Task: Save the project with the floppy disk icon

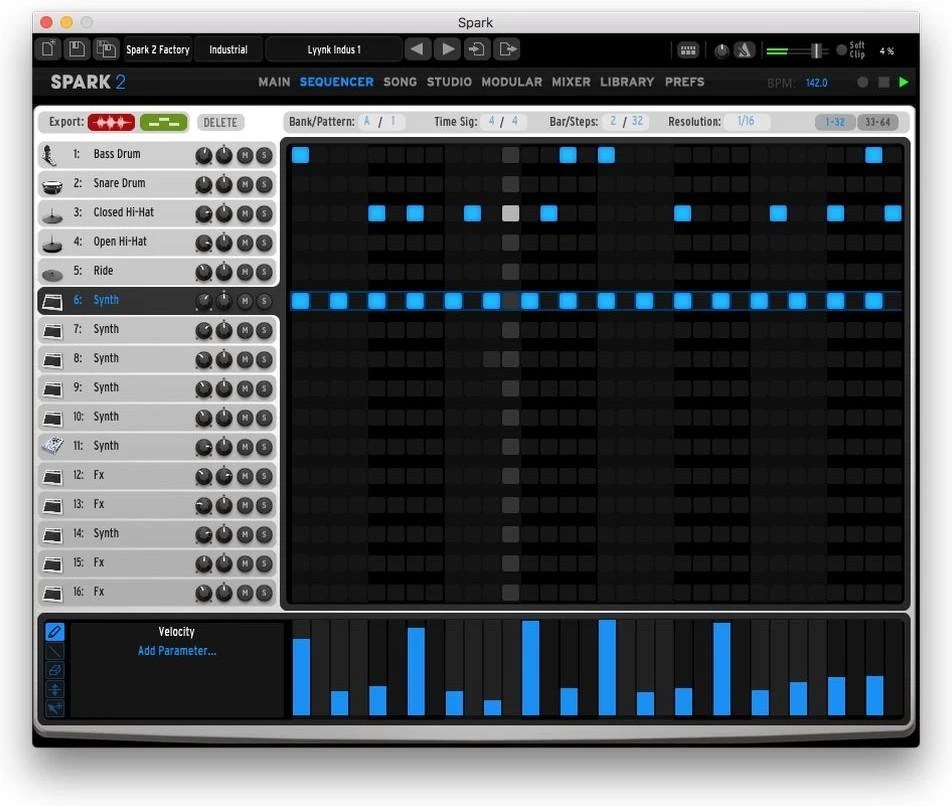Action: coord(77,49)
